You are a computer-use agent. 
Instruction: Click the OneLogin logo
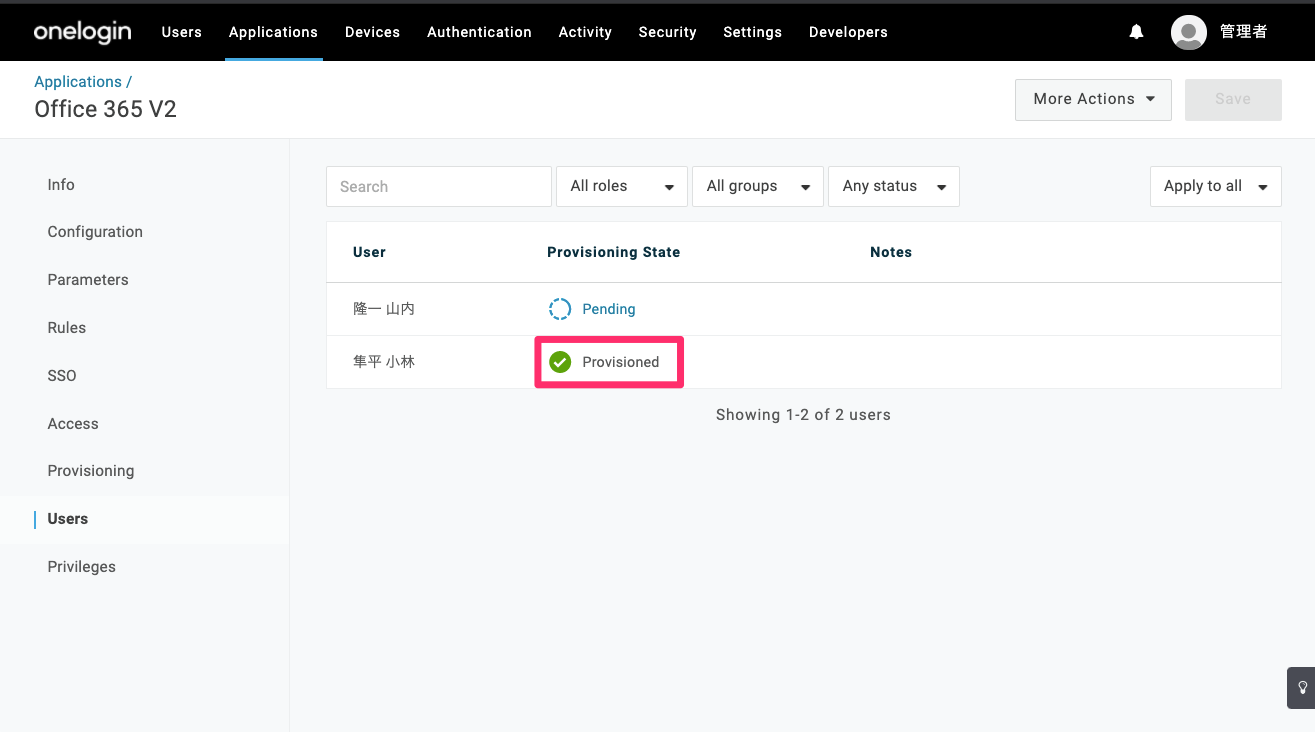82,32
